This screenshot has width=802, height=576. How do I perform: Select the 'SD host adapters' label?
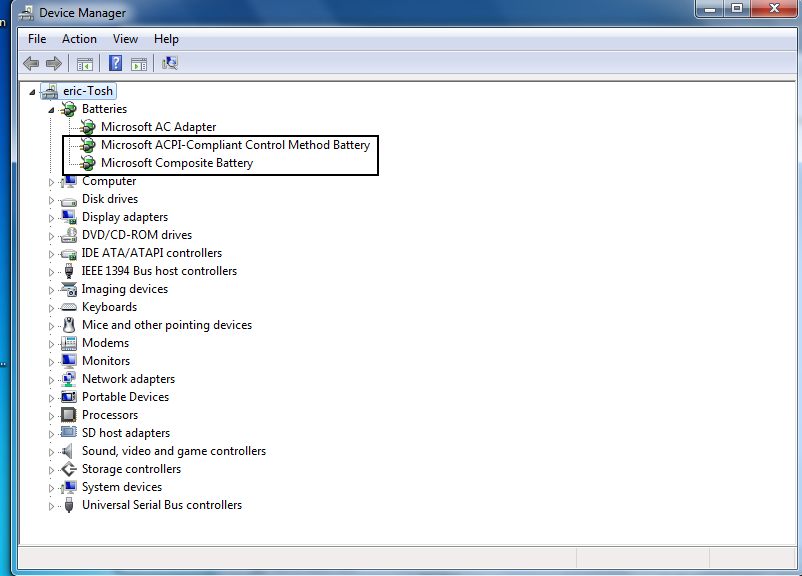click(x=126, y=433)
